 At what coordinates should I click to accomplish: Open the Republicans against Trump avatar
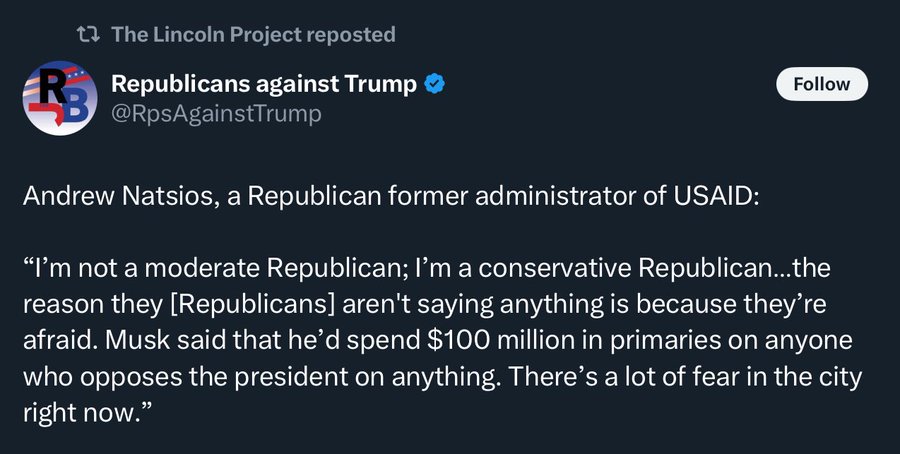tap(60, 98)
